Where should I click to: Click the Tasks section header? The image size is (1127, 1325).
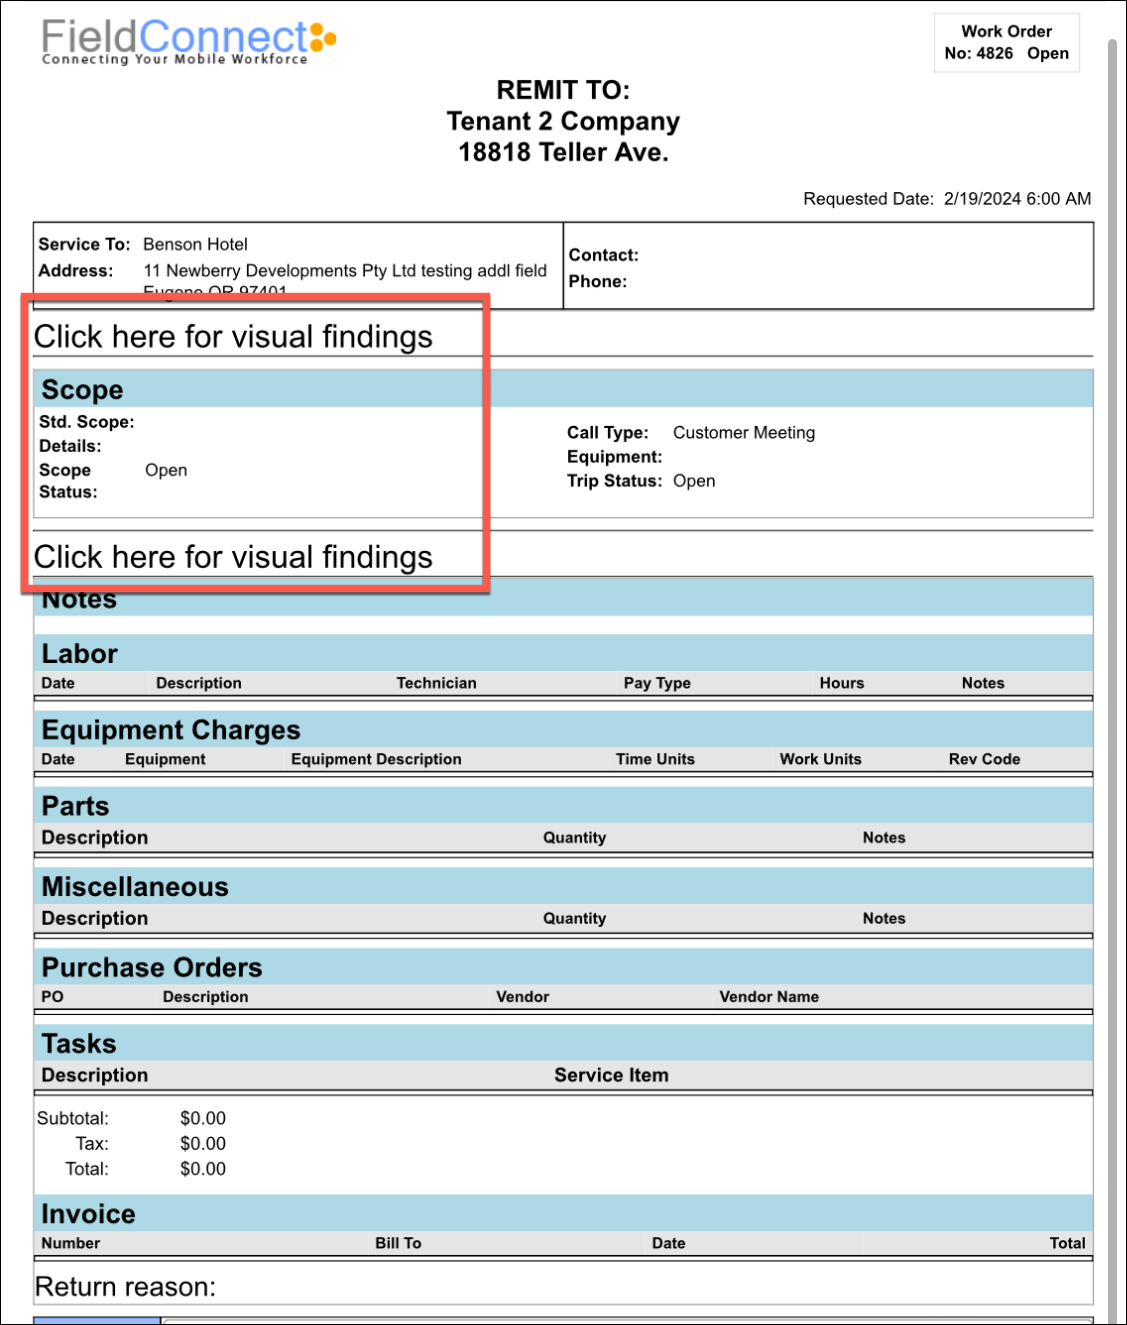click(79, 1044)
